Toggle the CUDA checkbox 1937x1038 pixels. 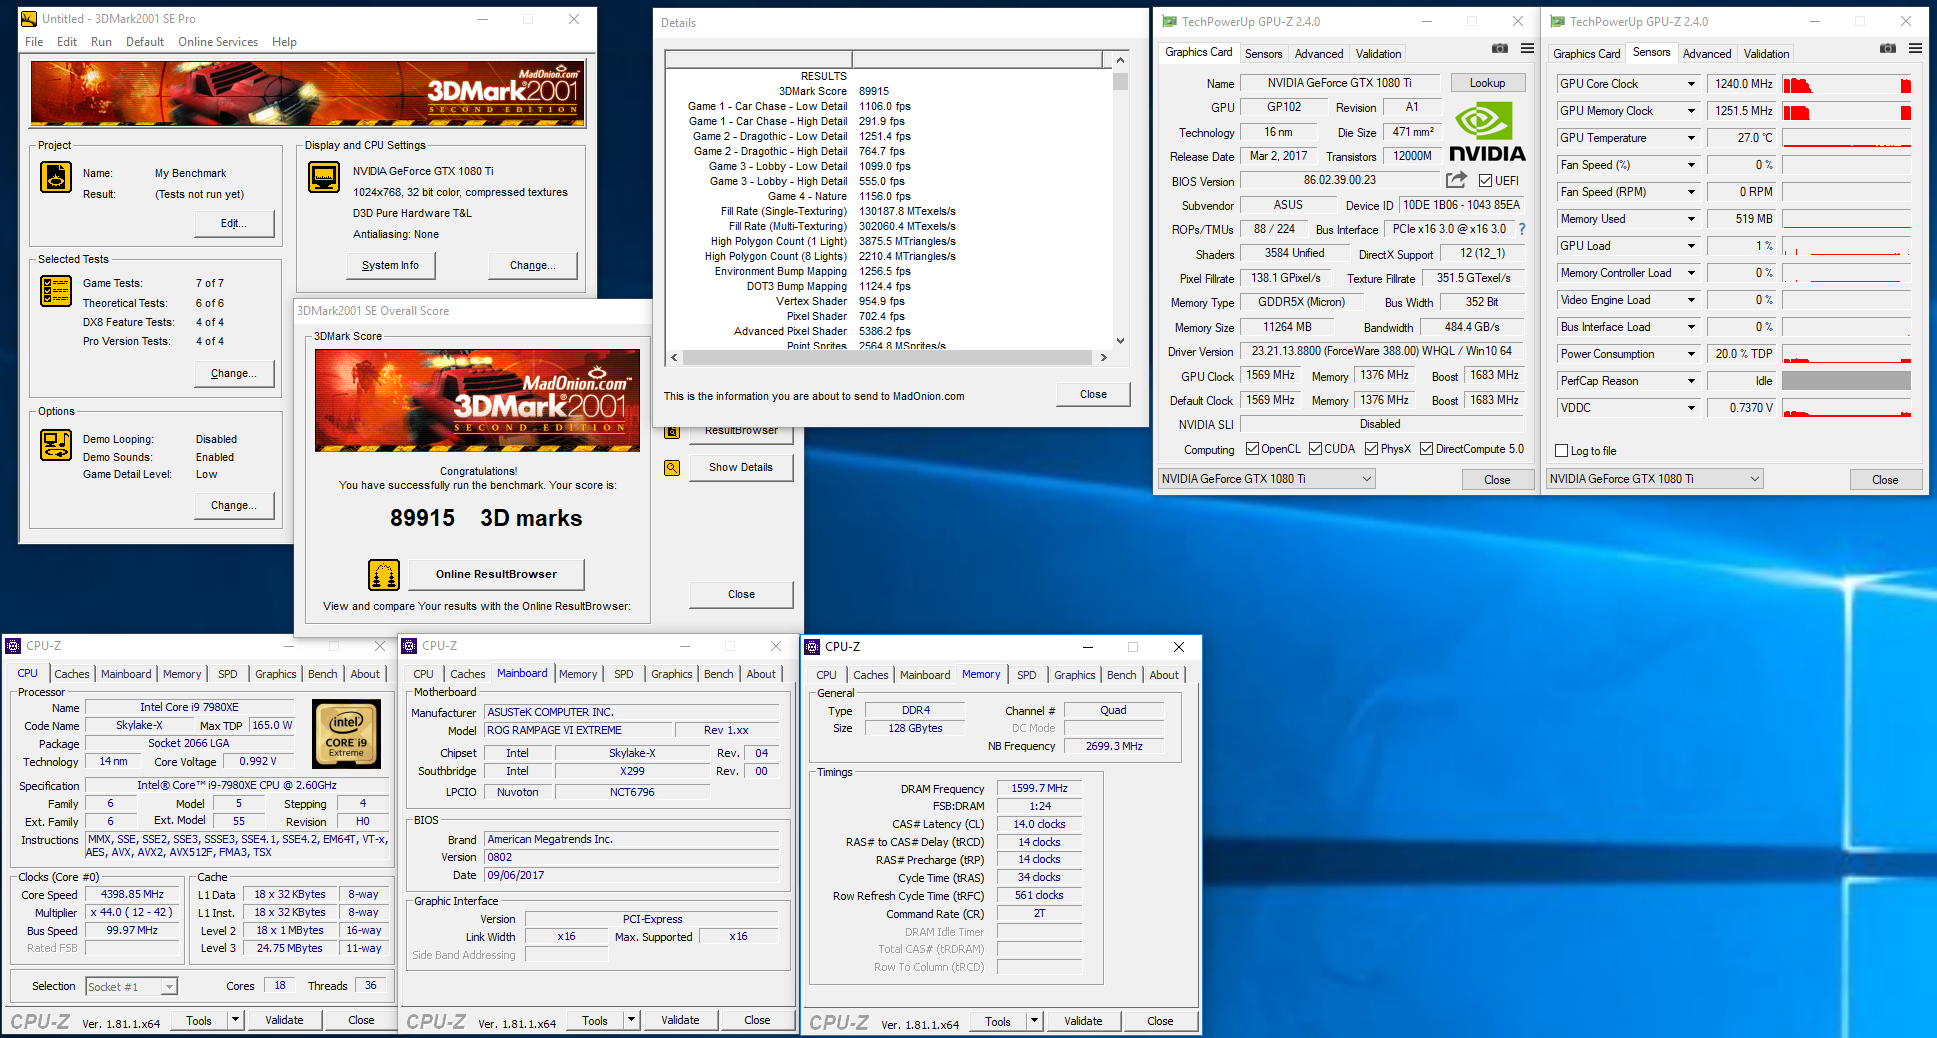click(1315, 449)
